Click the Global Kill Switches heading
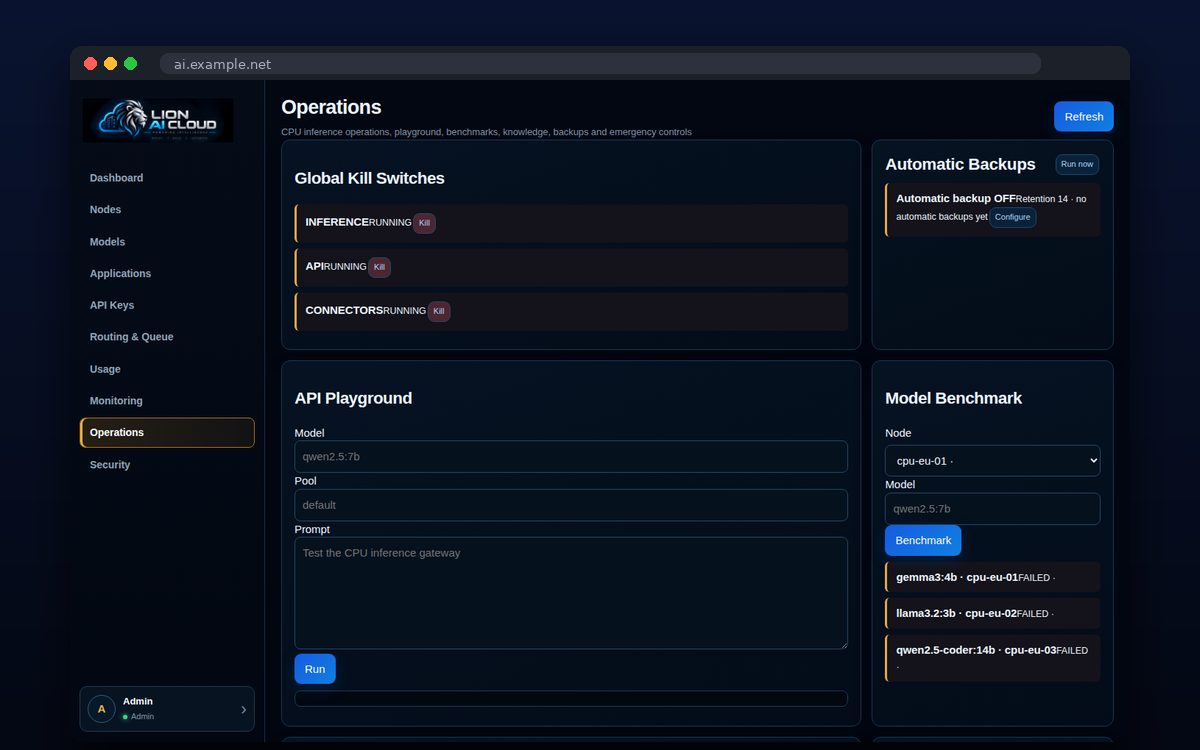The width and height of the screenshot is (1200, 750). pos(370,178)
